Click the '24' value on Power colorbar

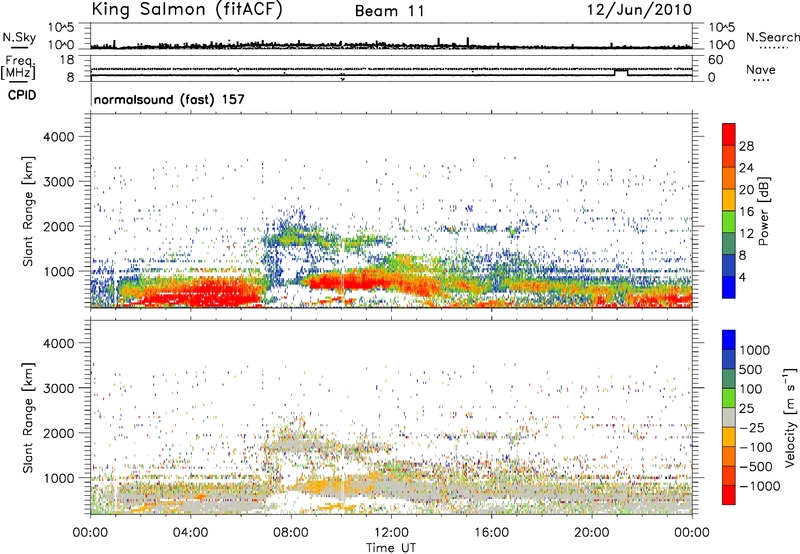[x=746, y=168]
